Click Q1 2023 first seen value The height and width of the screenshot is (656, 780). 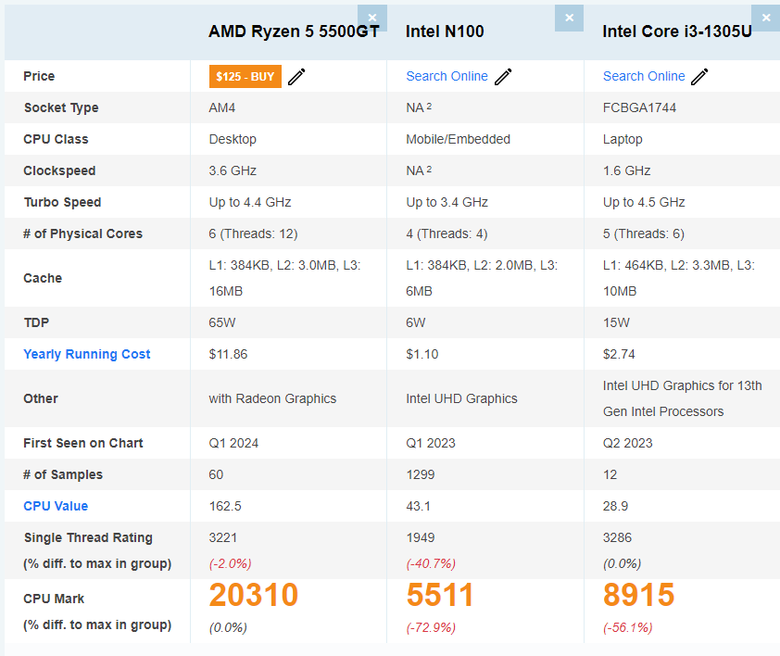[x=430, y=443]
